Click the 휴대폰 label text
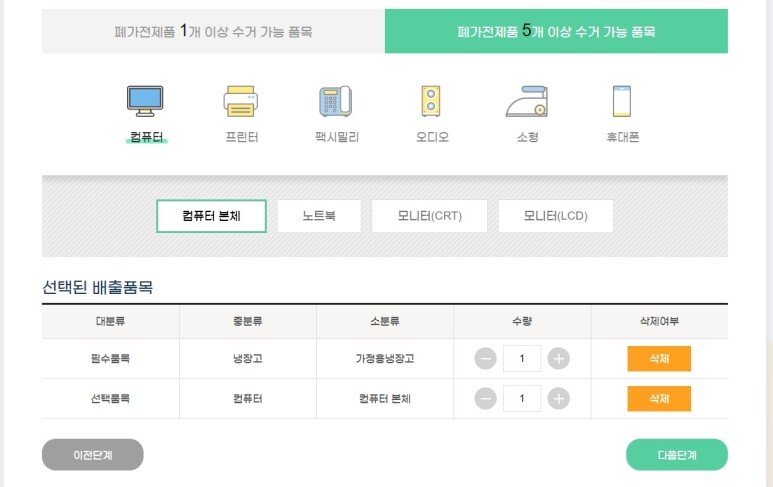The image size is (773, 487). click(x=623, y=137)
